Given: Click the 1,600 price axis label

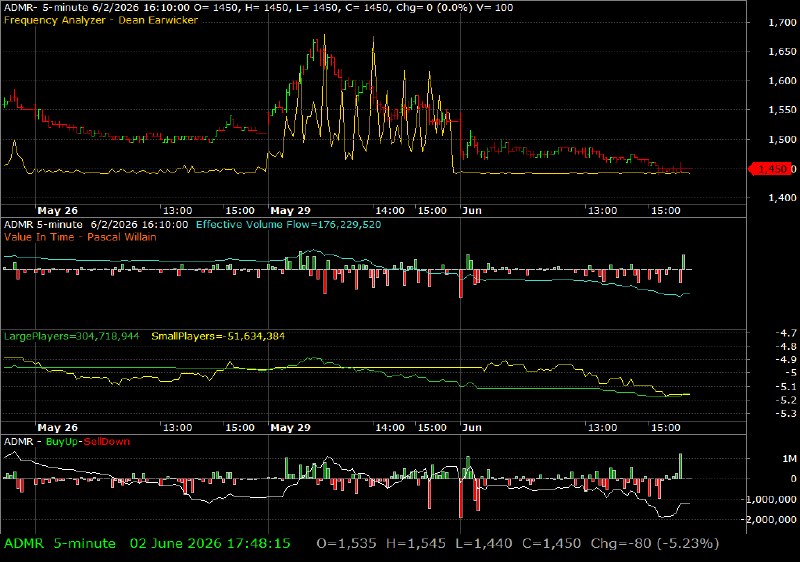Looking at the screenshot, I should pos(782,81).
